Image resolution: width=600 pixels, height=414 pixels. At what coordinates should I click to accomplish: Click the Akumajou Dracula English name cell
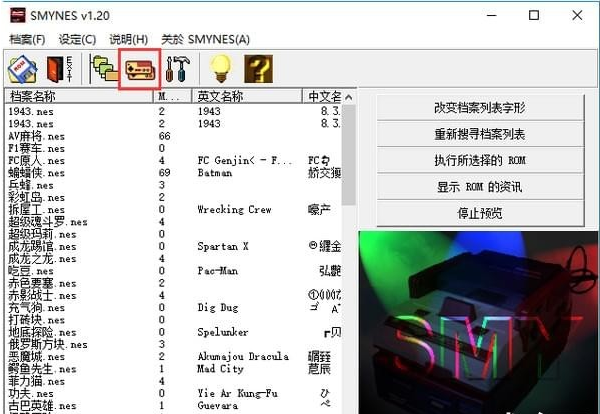243,357
